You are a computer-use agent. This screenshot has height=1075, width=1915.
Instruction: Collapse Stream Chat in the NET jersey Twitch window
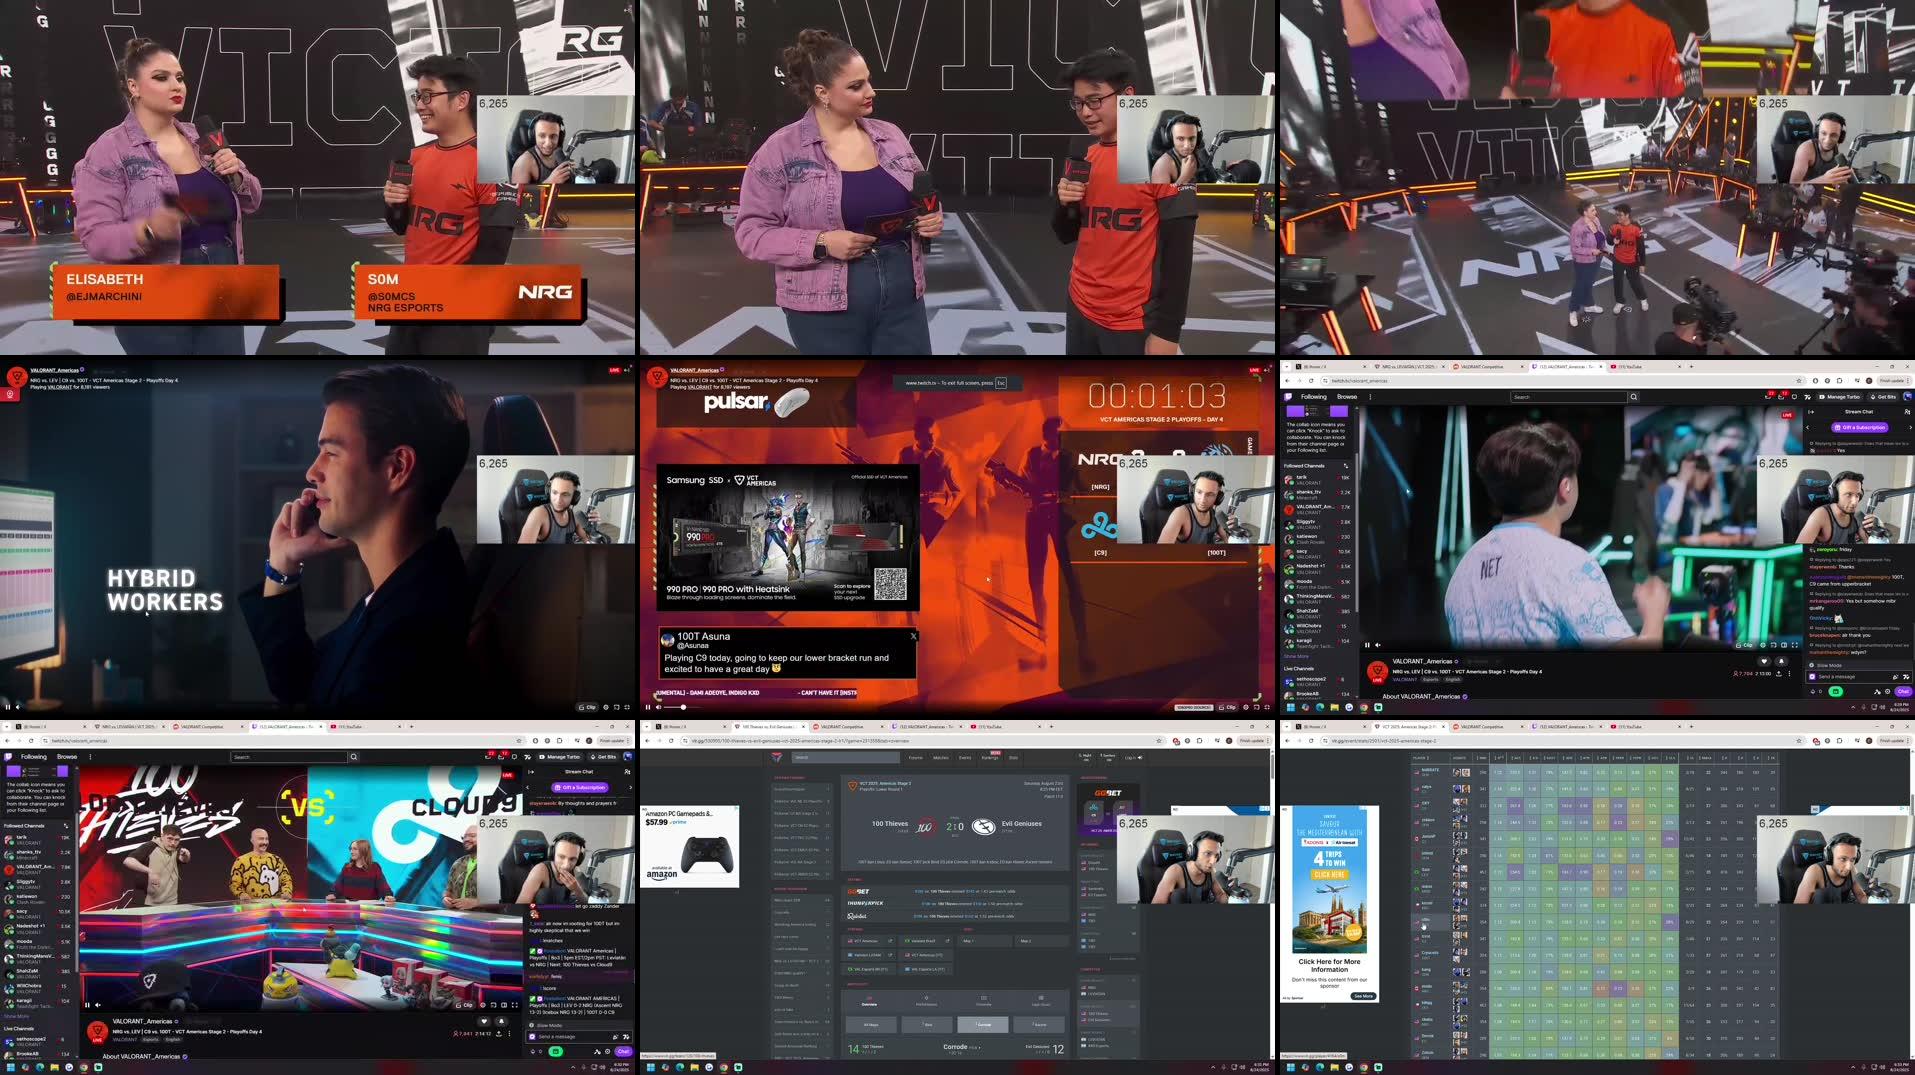pyautogui.click(x=1811, y=412)
